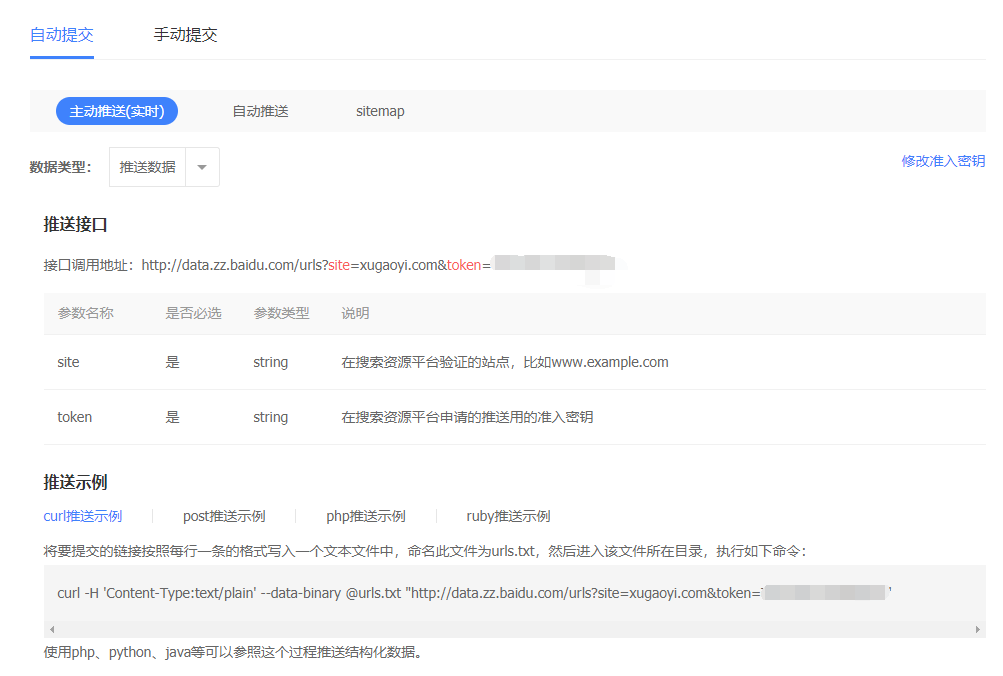Viewport: 1003px width, 676px height.
Task: Open the 推送数据 data type dropdown
Action: tap(147, 166)
